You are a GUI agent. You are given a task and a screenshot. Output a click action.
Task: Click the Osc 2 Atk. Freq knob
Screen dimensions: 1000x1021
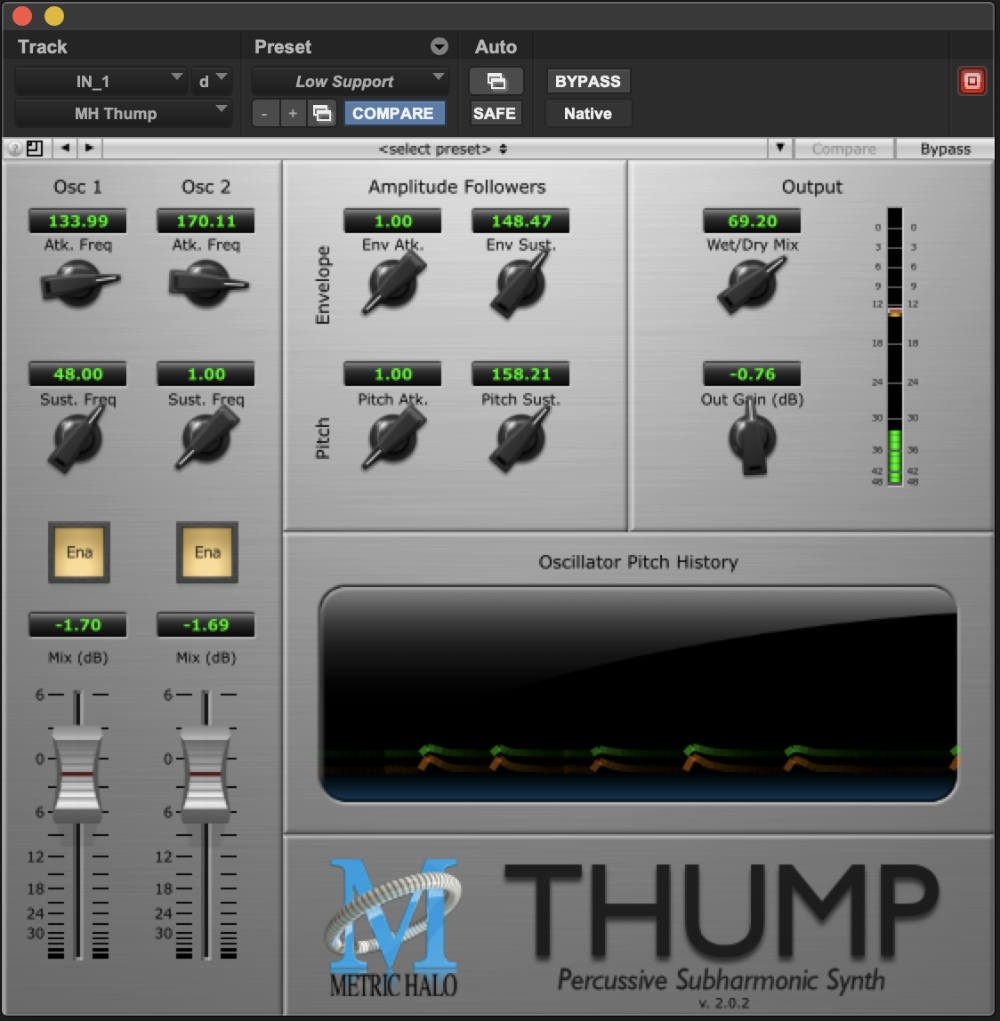click(207, 283)
